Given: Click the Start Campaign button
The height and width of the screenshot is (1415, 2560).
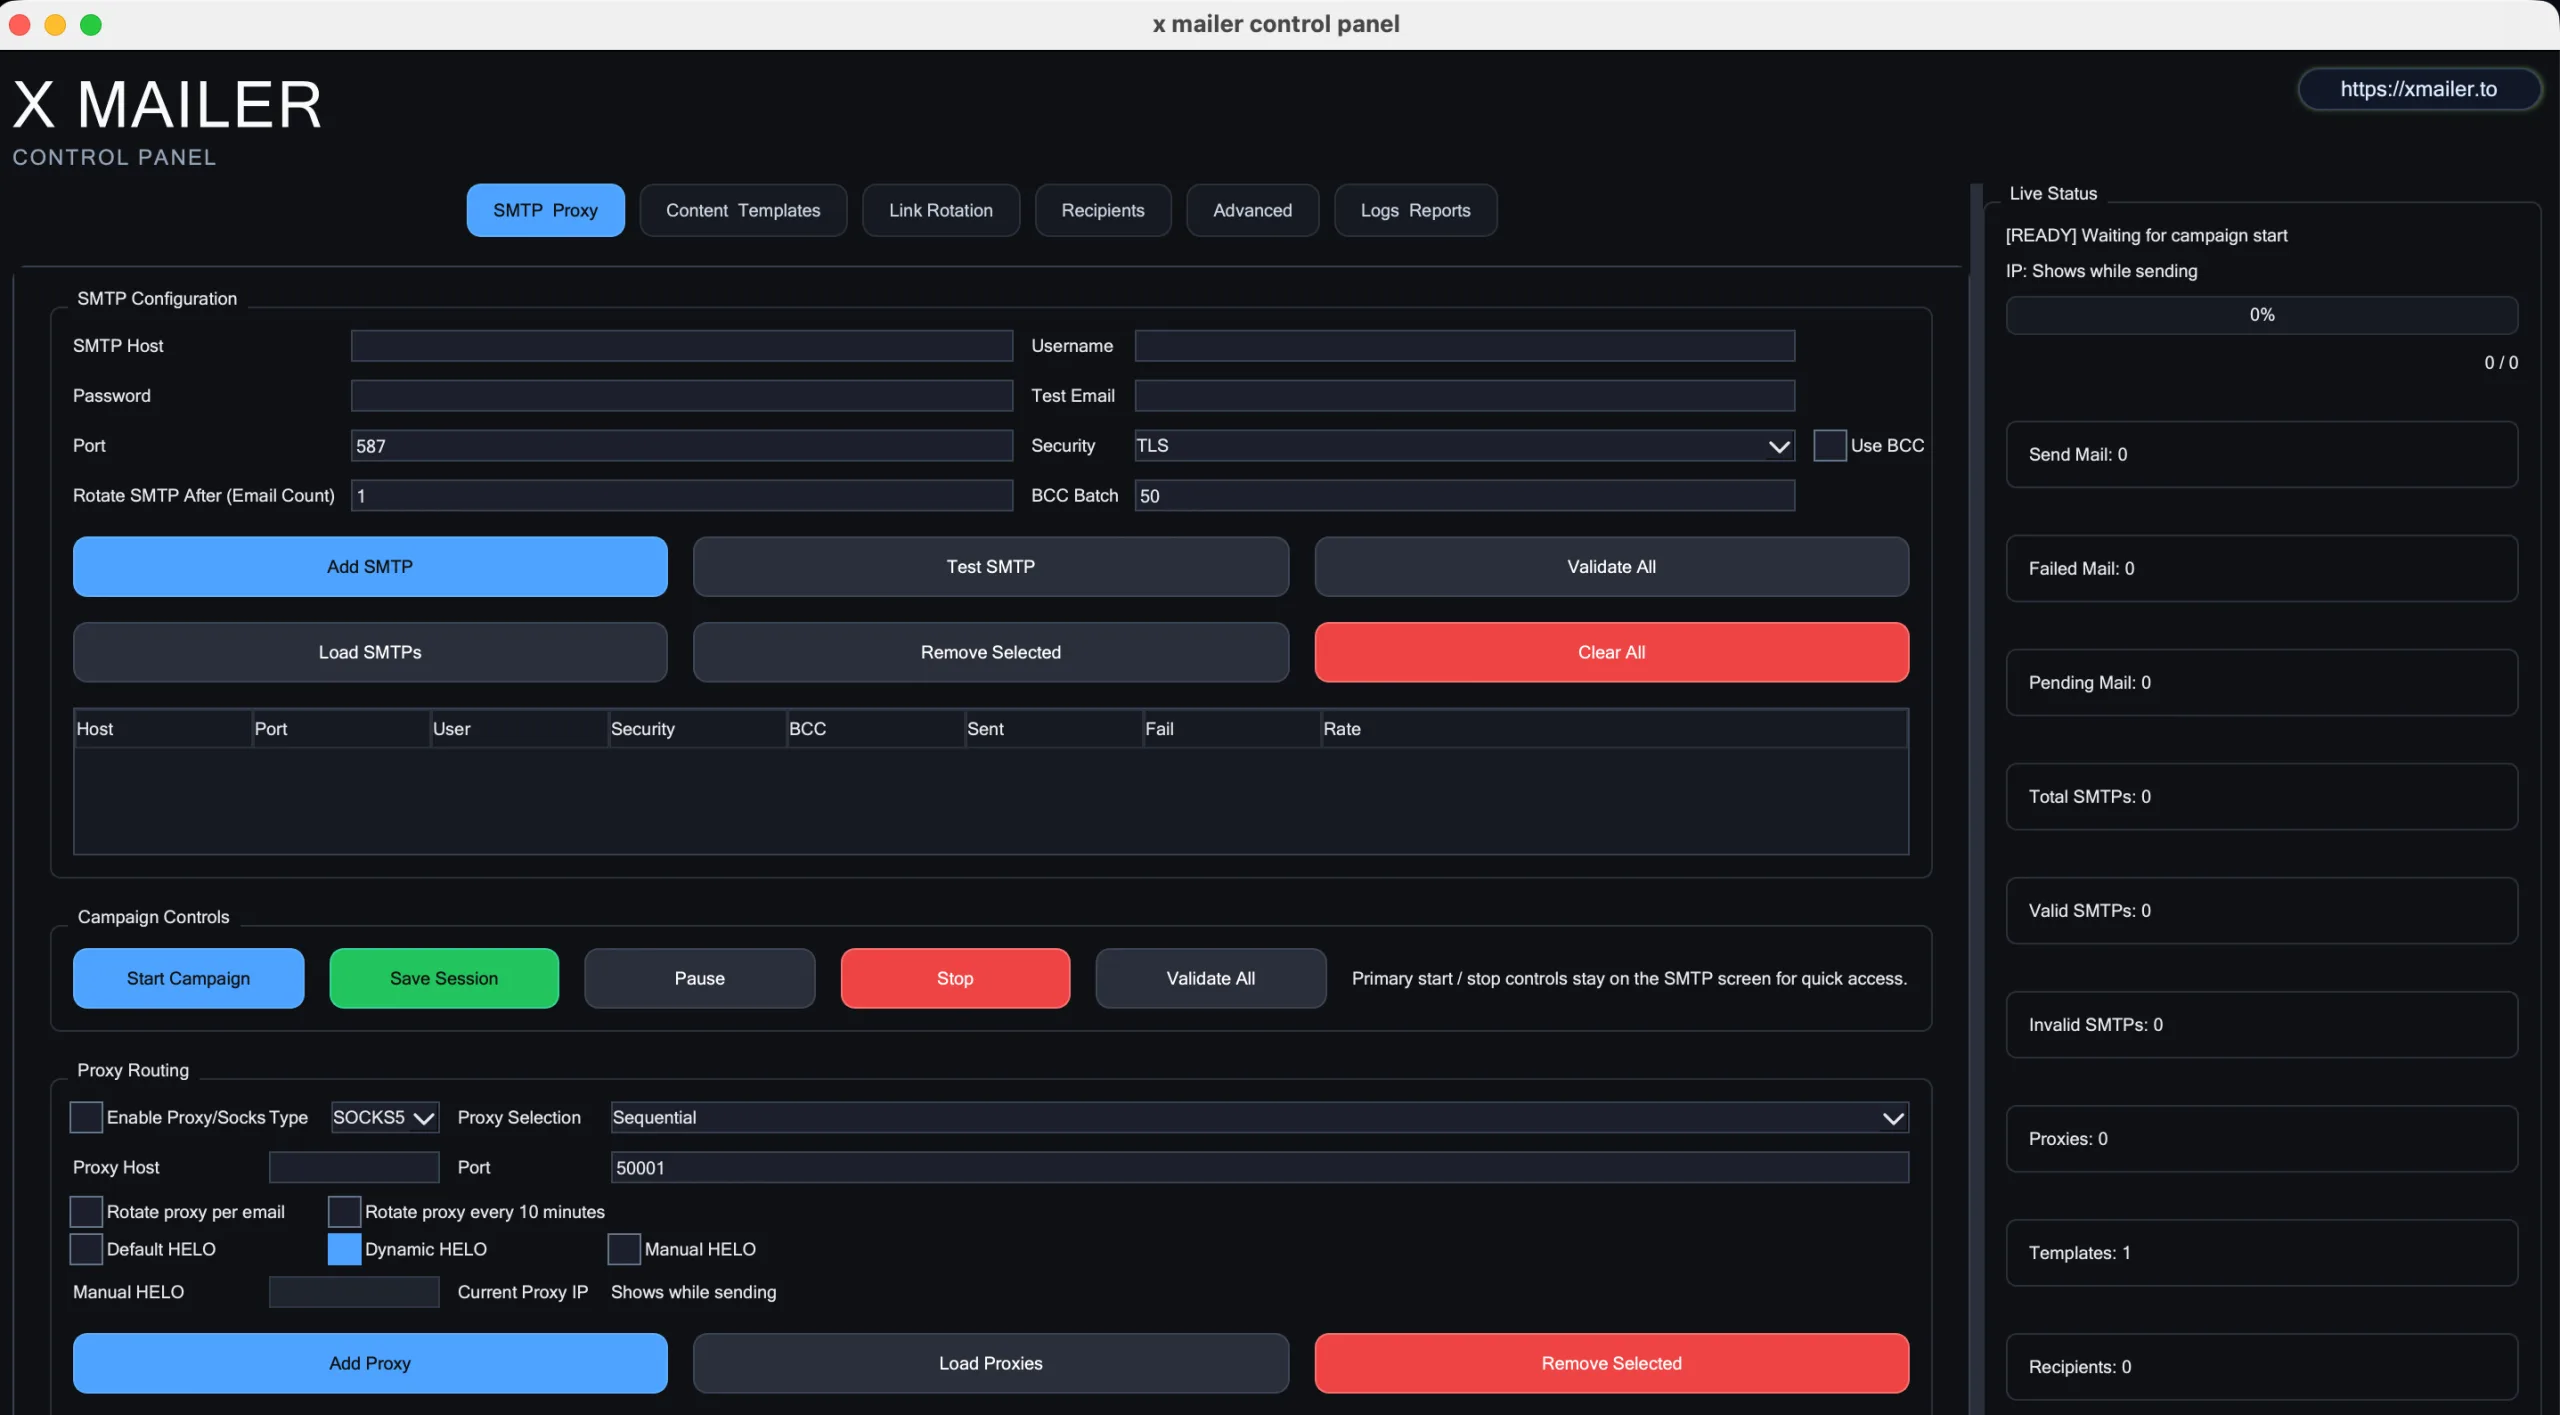Looking at the screenshot, I should 188,979.
